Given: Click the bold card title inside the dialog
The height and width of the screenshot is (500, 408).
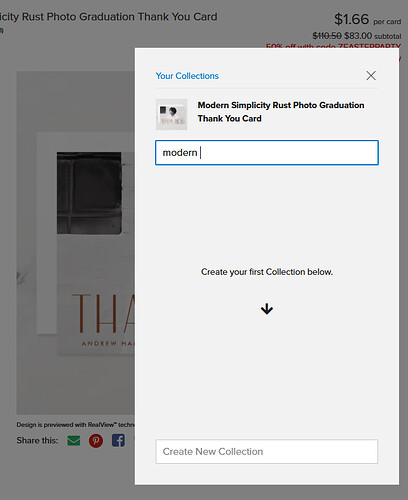Looking at the screenshot, I should [281, 112].
